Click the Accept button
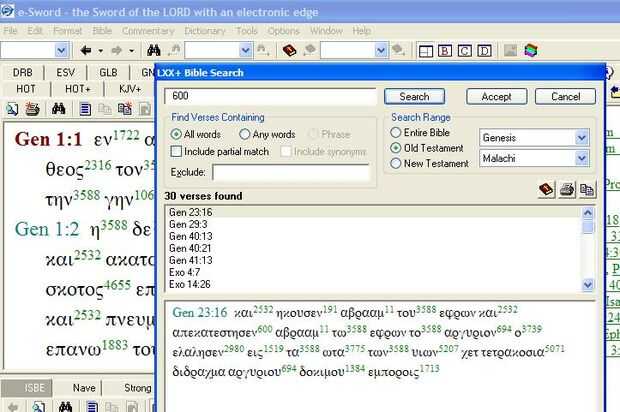 pyautogui.click(x=496, y=96)
